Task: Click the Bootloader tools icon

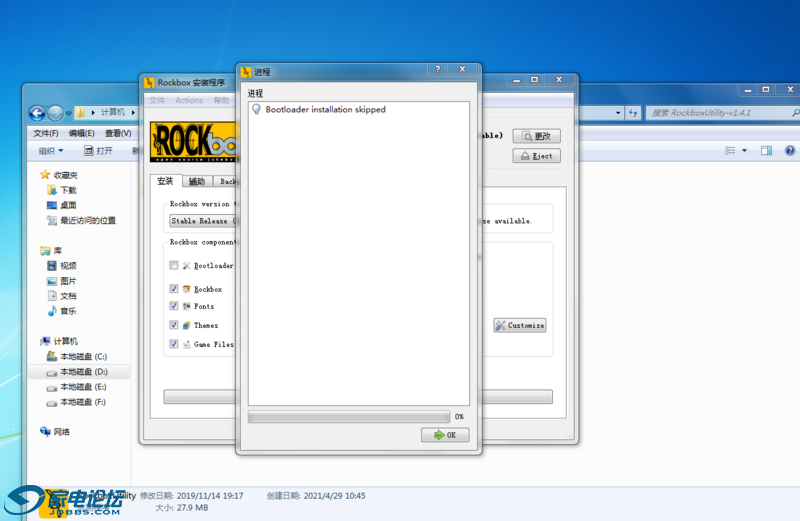Action: [x=186, y=265]
